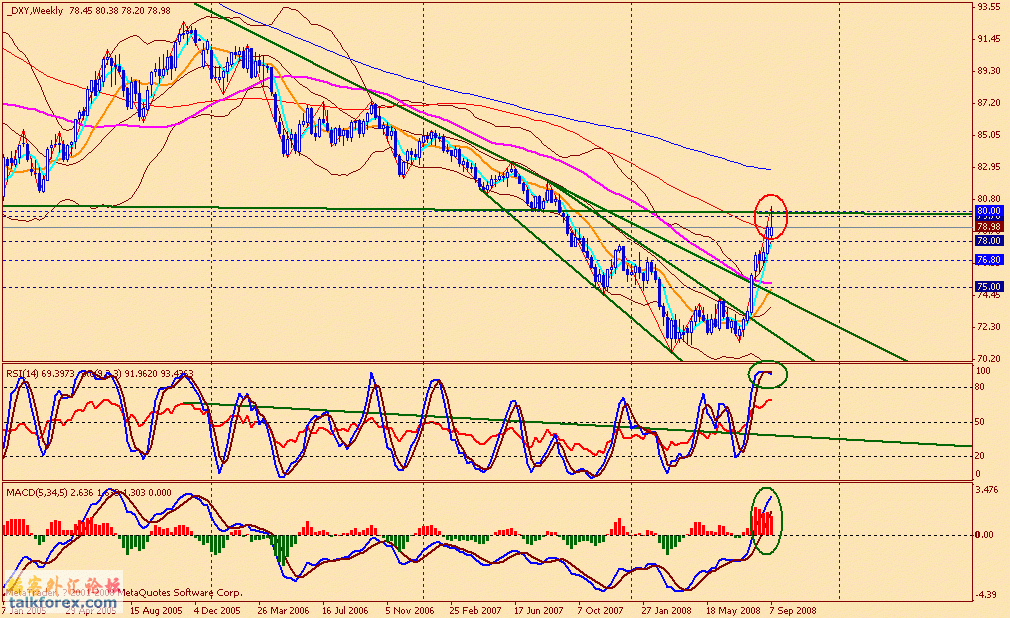Click the MACD(5,34,5) indicator label
Viewport: 1010px width, 618px height.
click(37, 493)
